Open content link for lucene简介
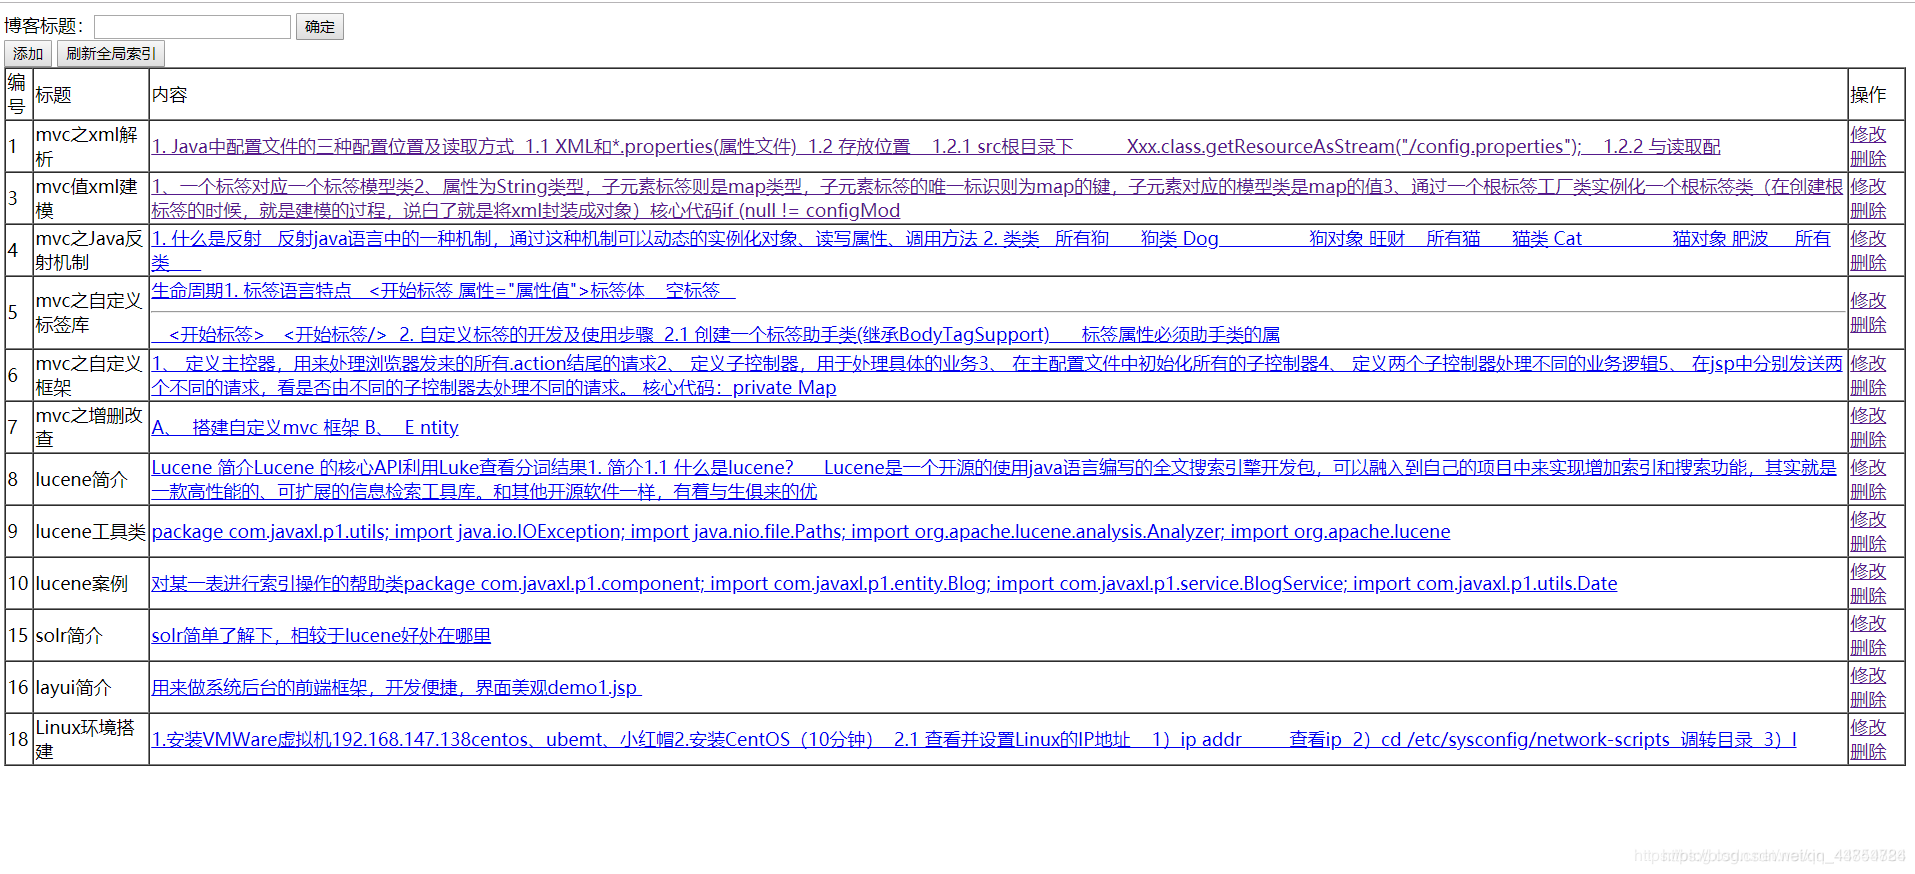Screen dimensions: 1915x874 pyautogui.click(x=994, y=479)
